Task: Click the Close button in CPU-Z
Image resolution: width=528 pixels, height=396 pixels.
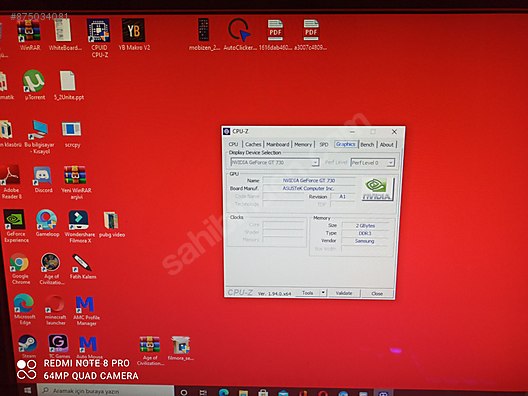Action: coord(377,294)
